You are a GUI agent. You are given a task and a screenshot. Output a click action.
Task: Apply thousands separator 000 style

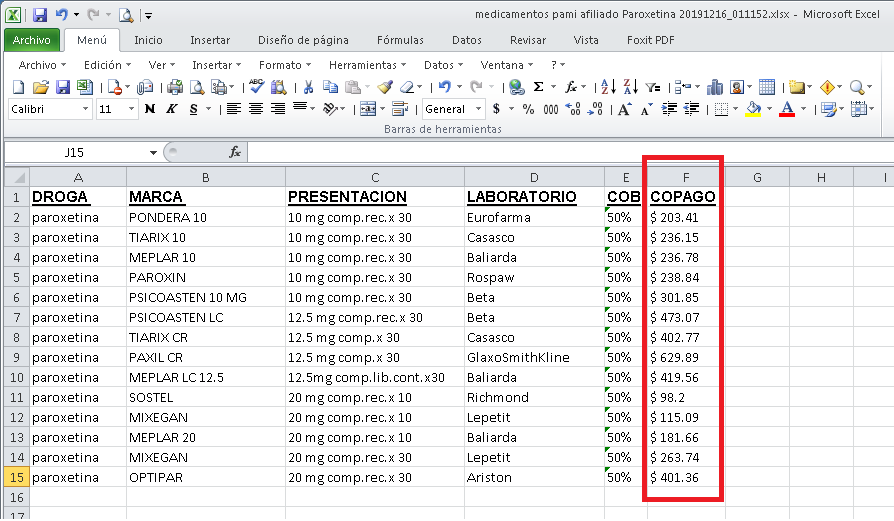pyautogui.click(x=551, y=109)
